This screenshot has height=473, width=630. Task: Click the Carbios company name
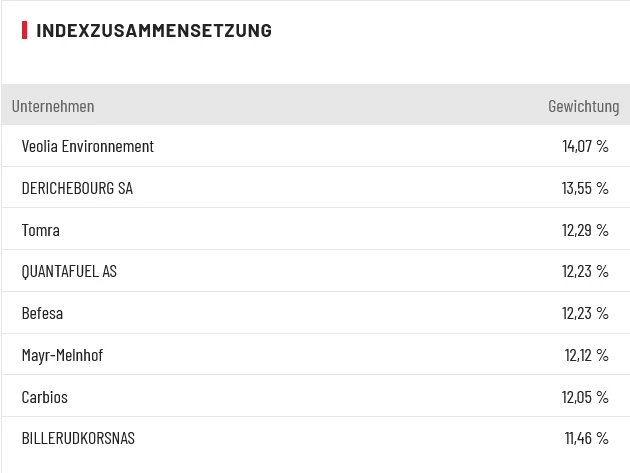click(45, 397)
